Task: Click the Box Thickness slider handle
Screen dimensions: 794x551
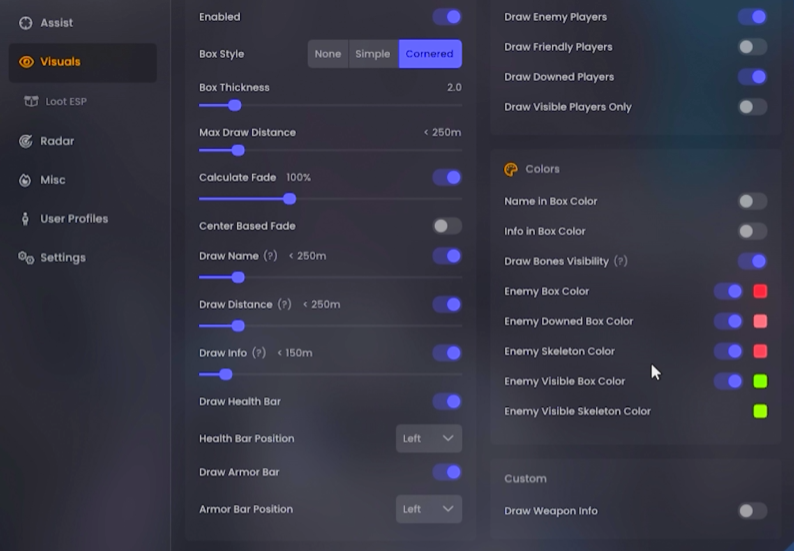Action: click(234, 105)
